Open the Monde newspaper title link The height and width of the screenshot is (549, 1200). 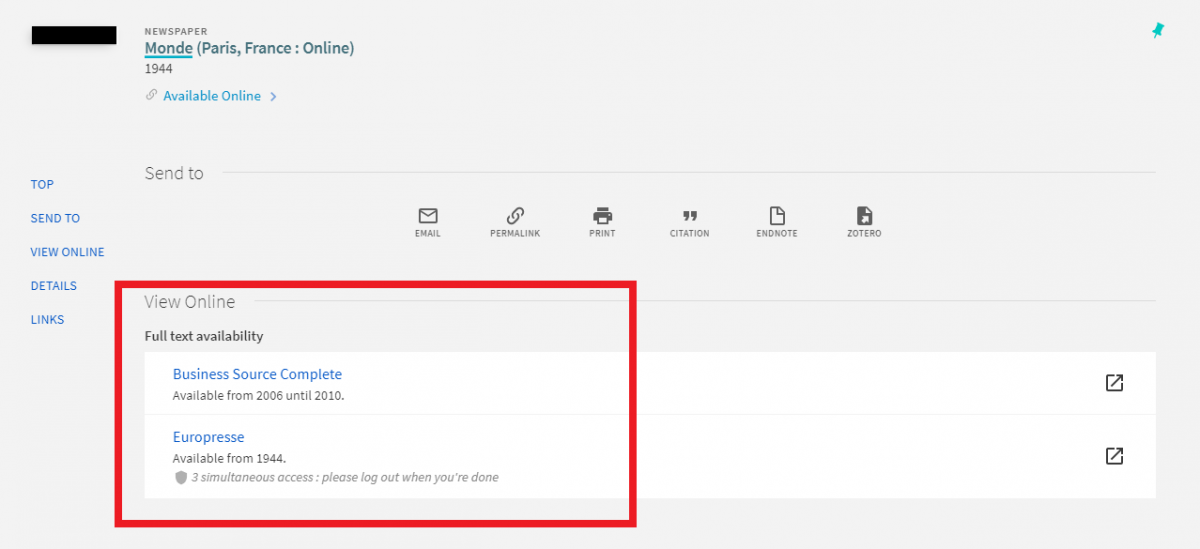(249, 48)
